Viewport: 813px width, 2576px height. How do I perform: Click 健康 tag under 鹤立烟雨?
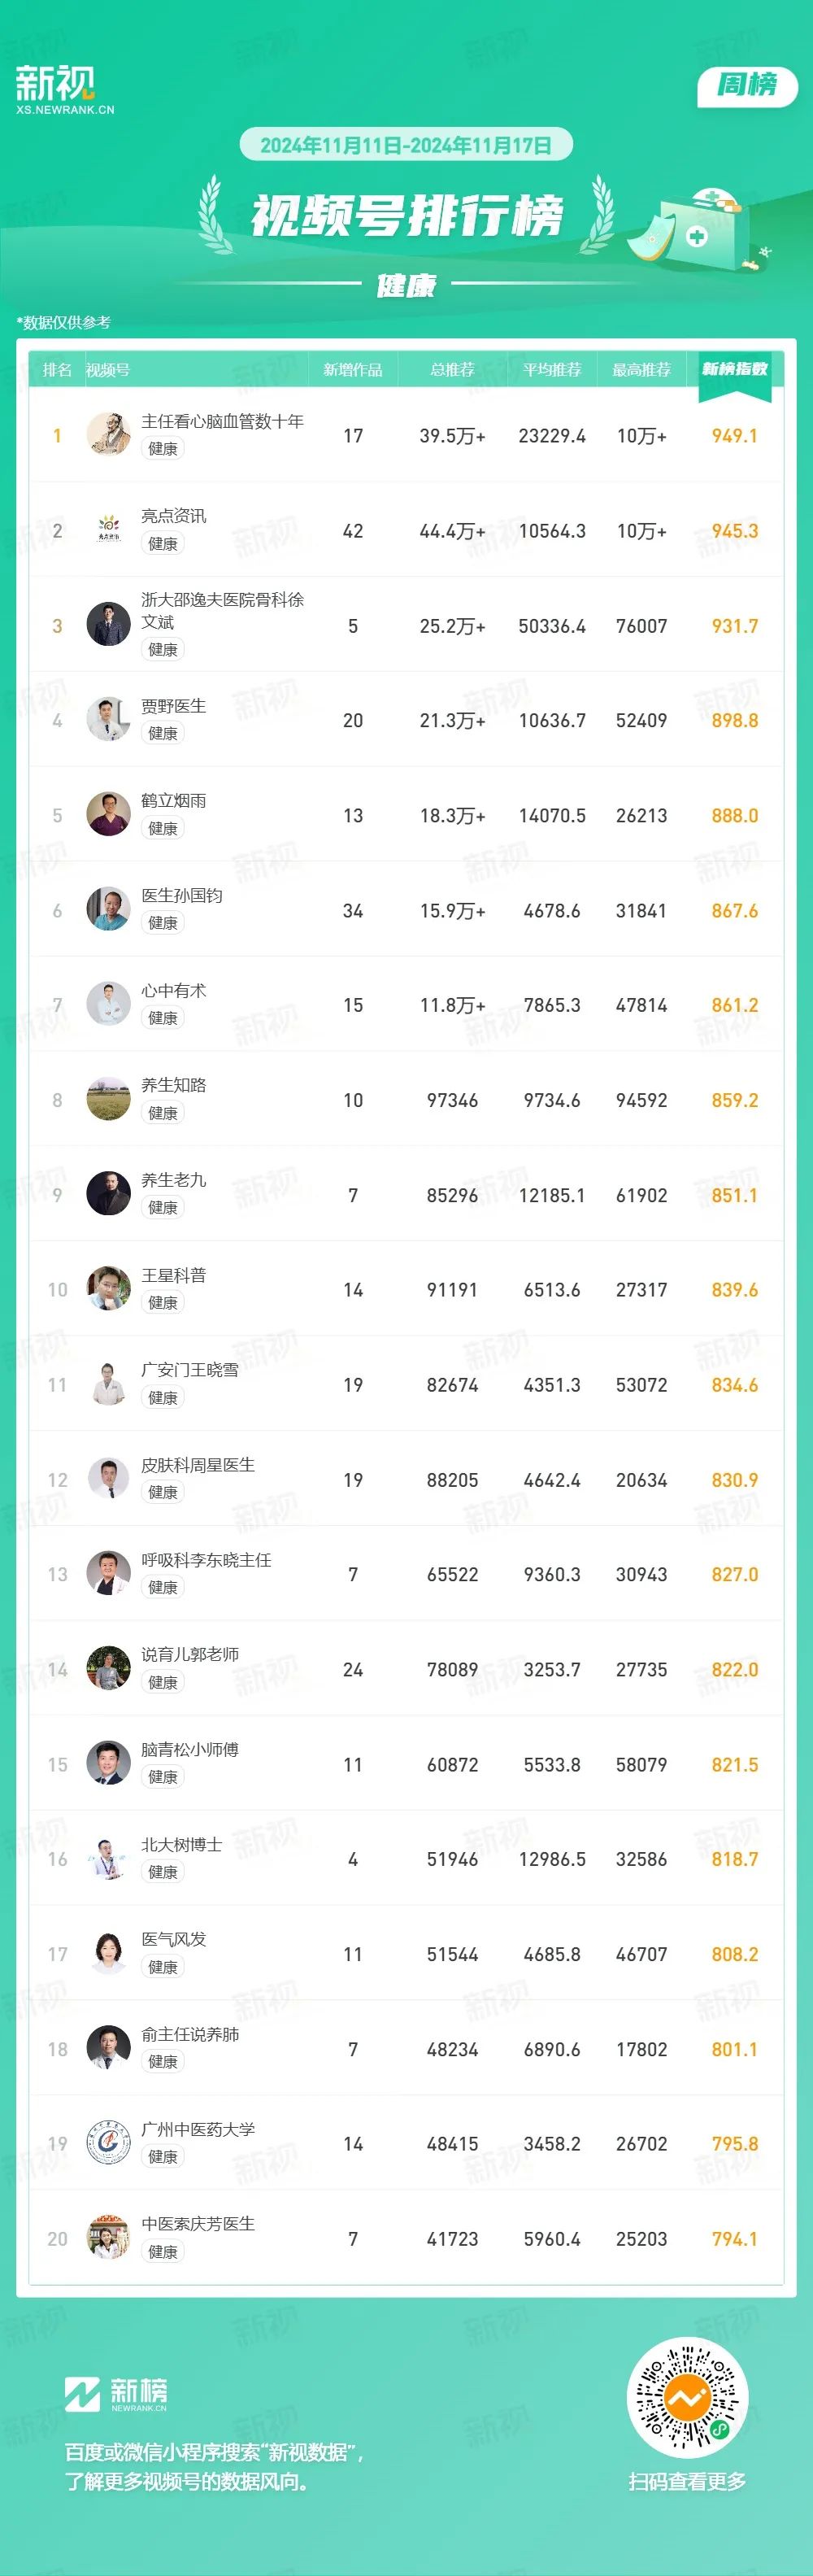(163, 829)
